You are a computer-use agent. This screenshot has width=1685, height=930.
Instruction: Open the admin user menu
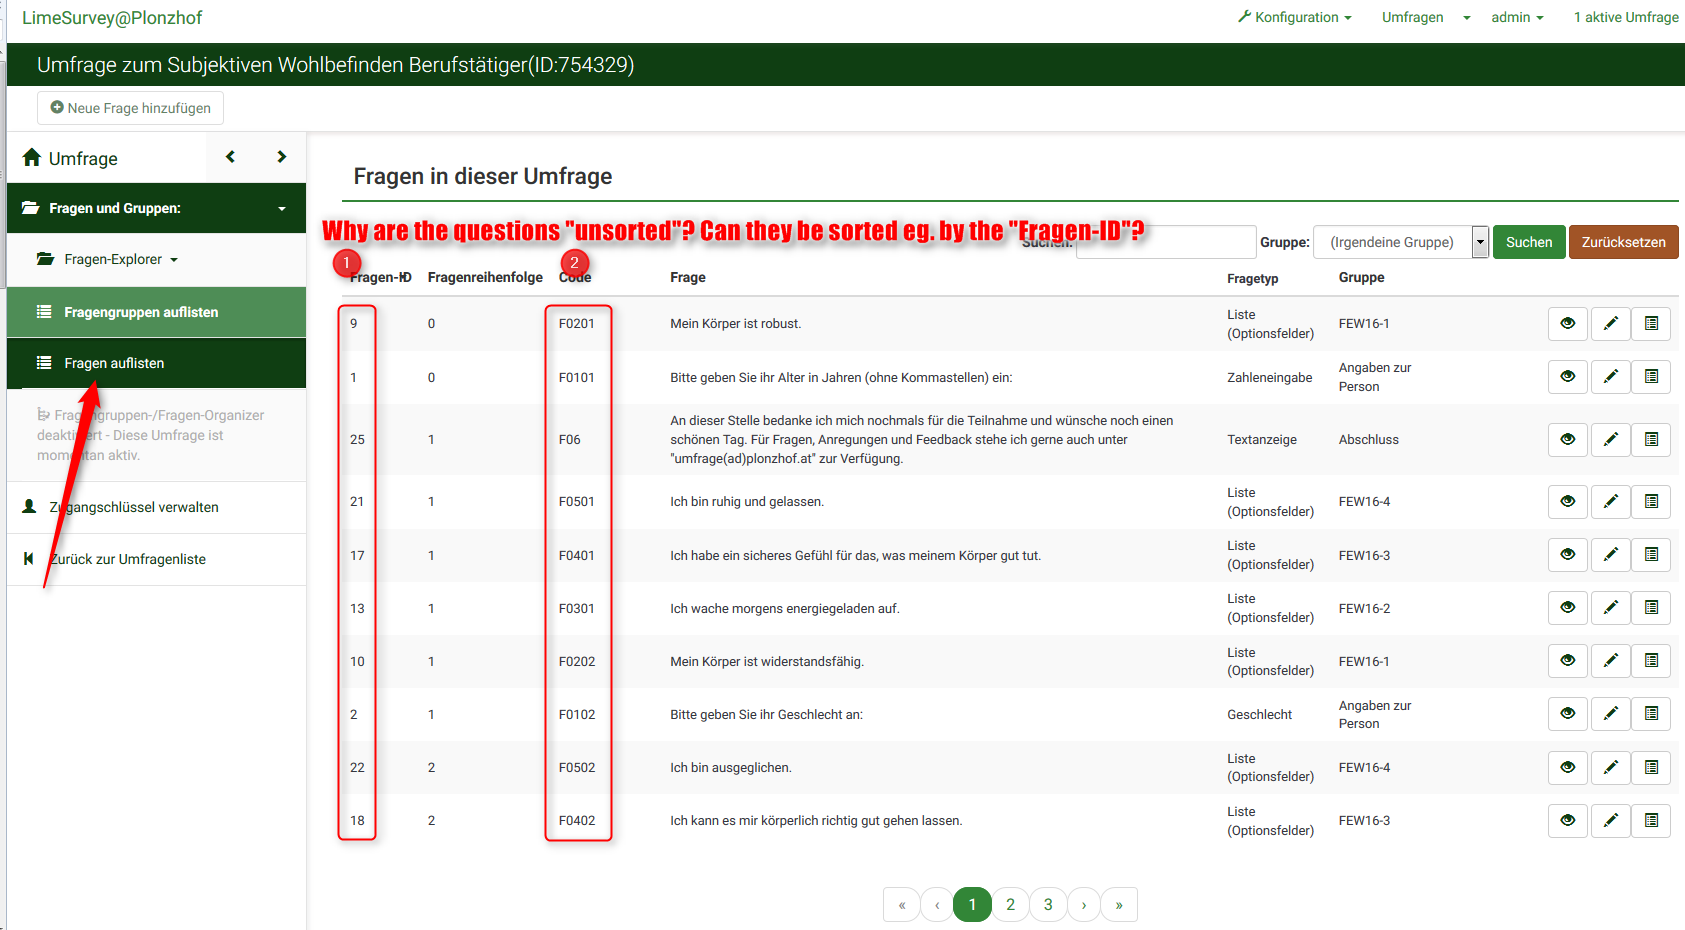coord(1516,17)
